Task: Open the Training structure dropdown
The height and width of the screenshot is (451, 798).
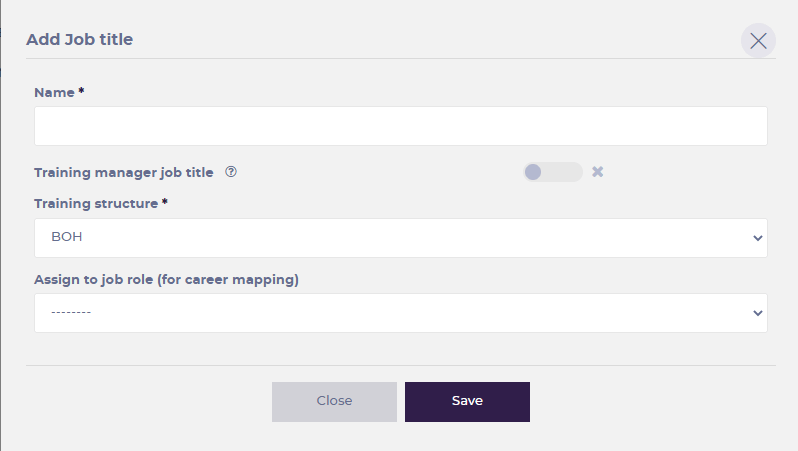Action: (x=401, y=238)
